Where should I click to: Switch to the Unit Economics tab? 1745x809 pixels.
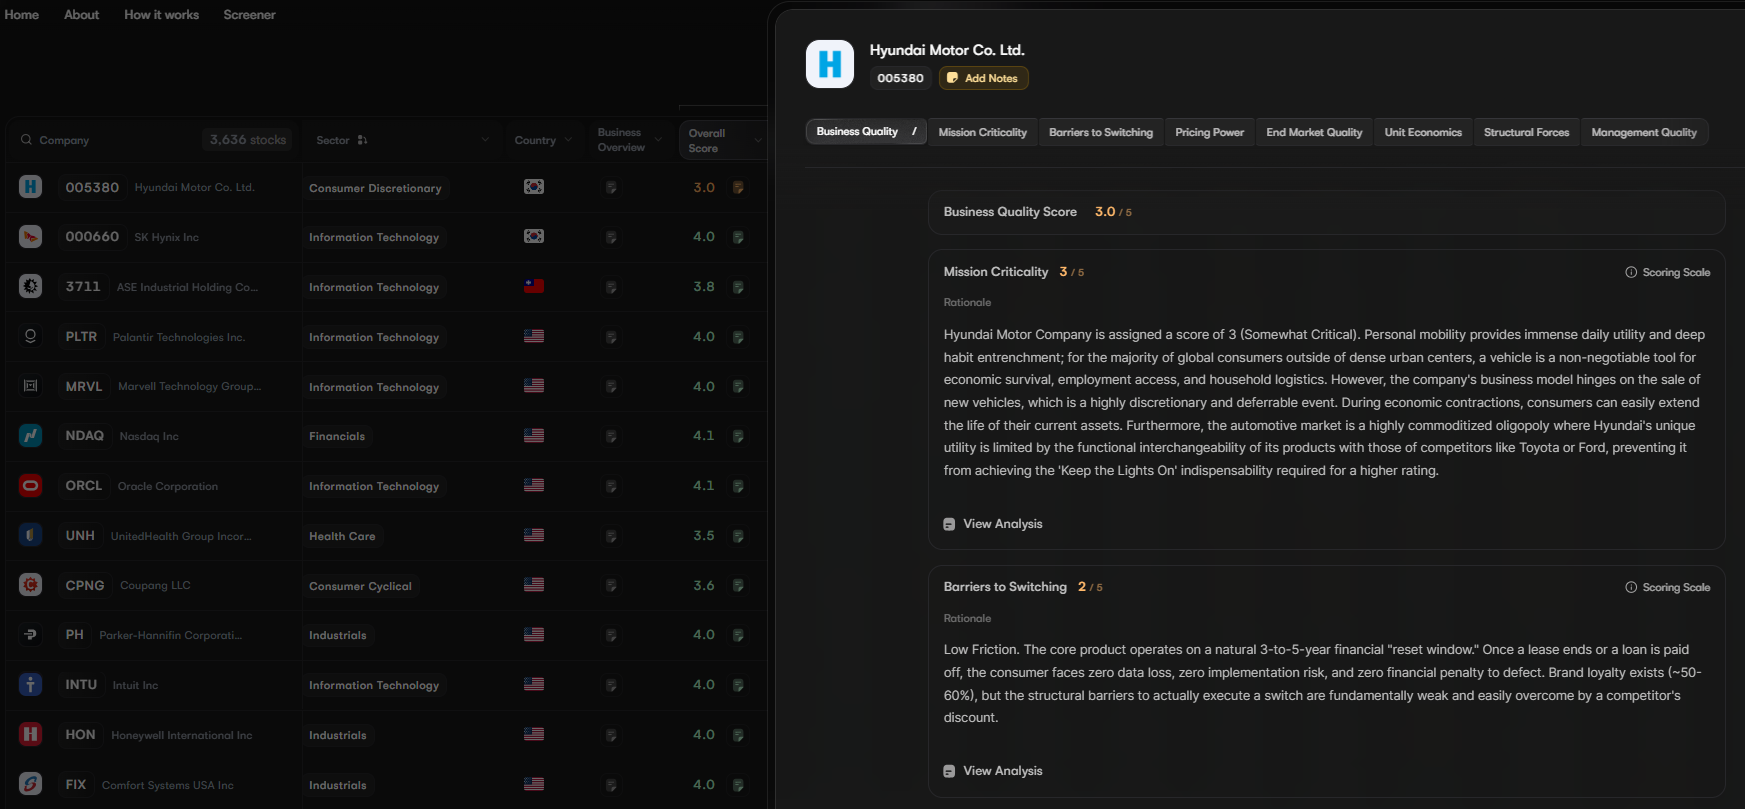pos(1423,132)
